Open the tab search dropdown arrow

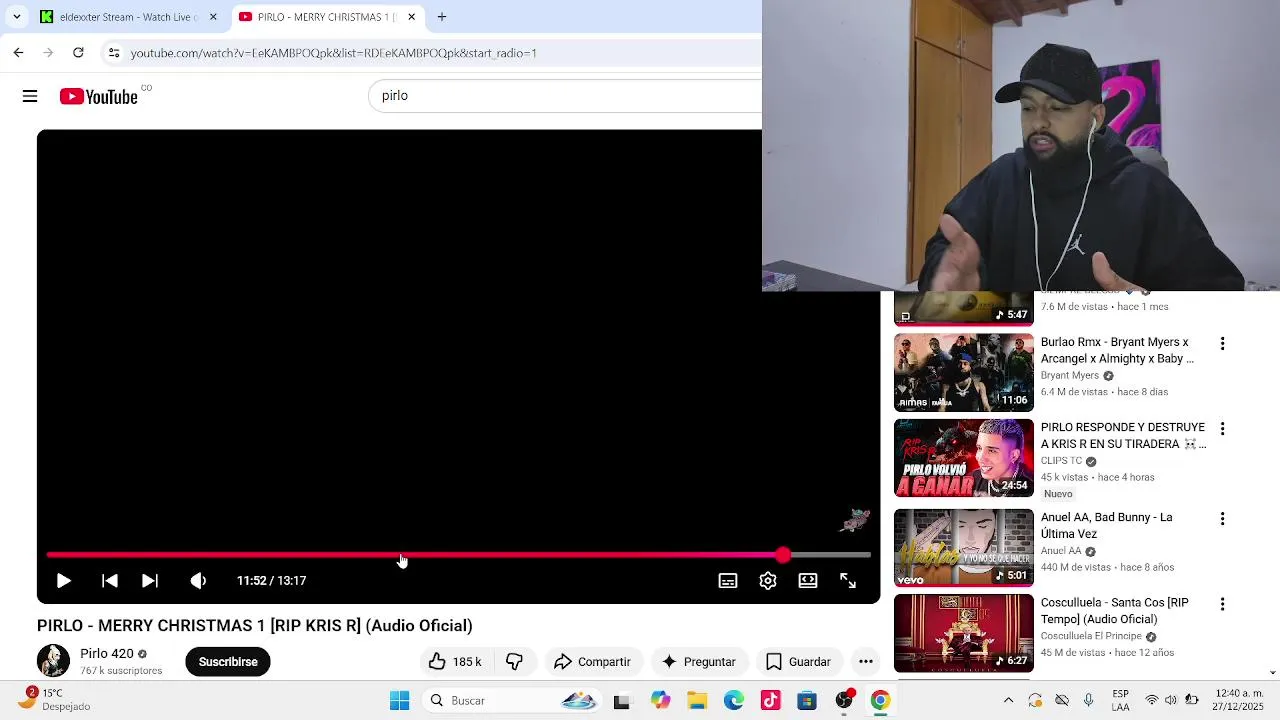click(x=16, y=17)
